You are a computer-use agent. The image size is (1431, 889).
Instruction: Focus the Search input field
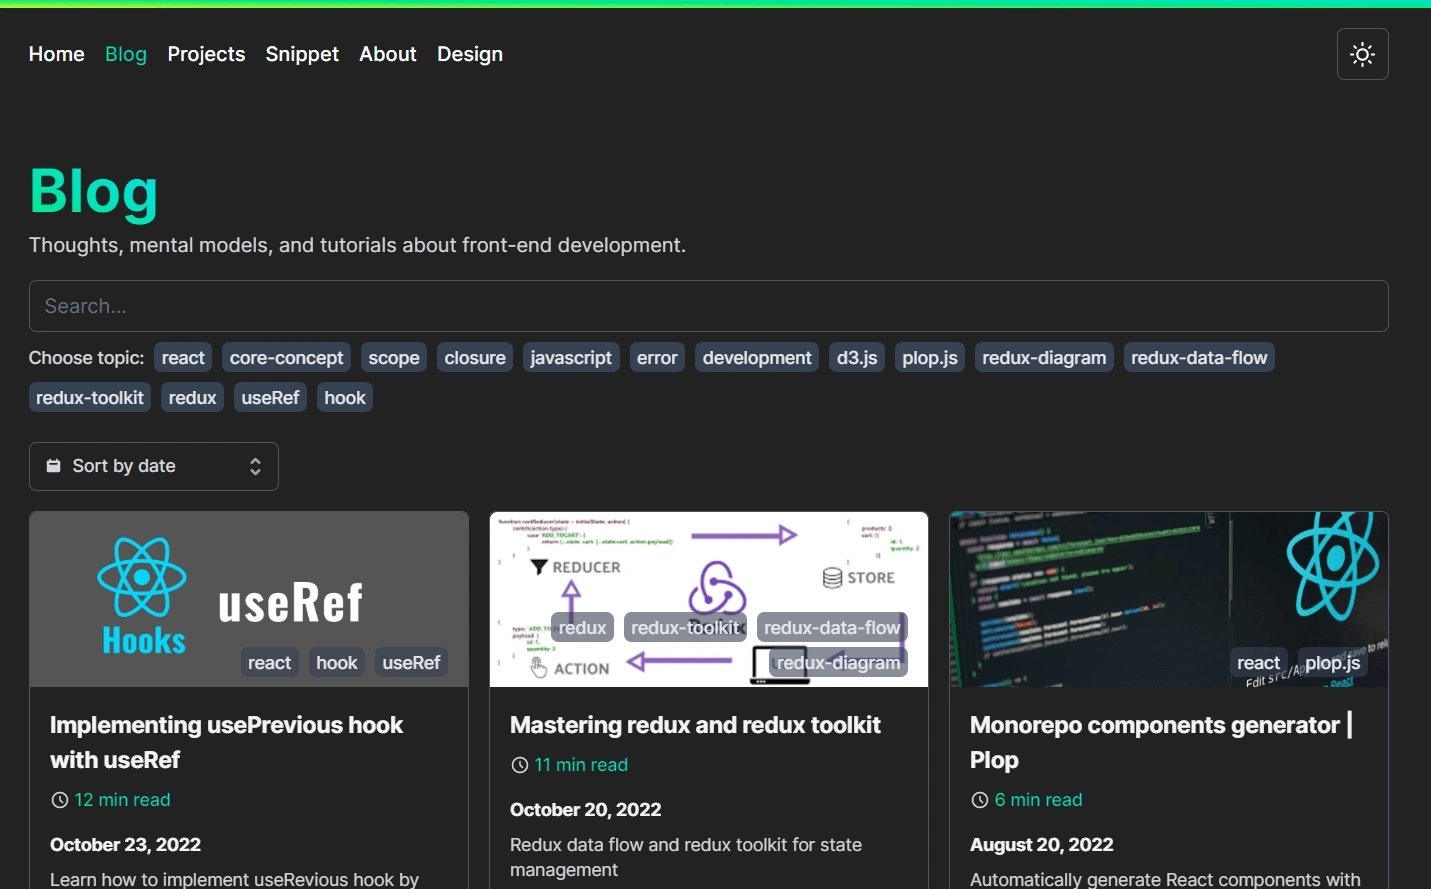pos(709,306)
